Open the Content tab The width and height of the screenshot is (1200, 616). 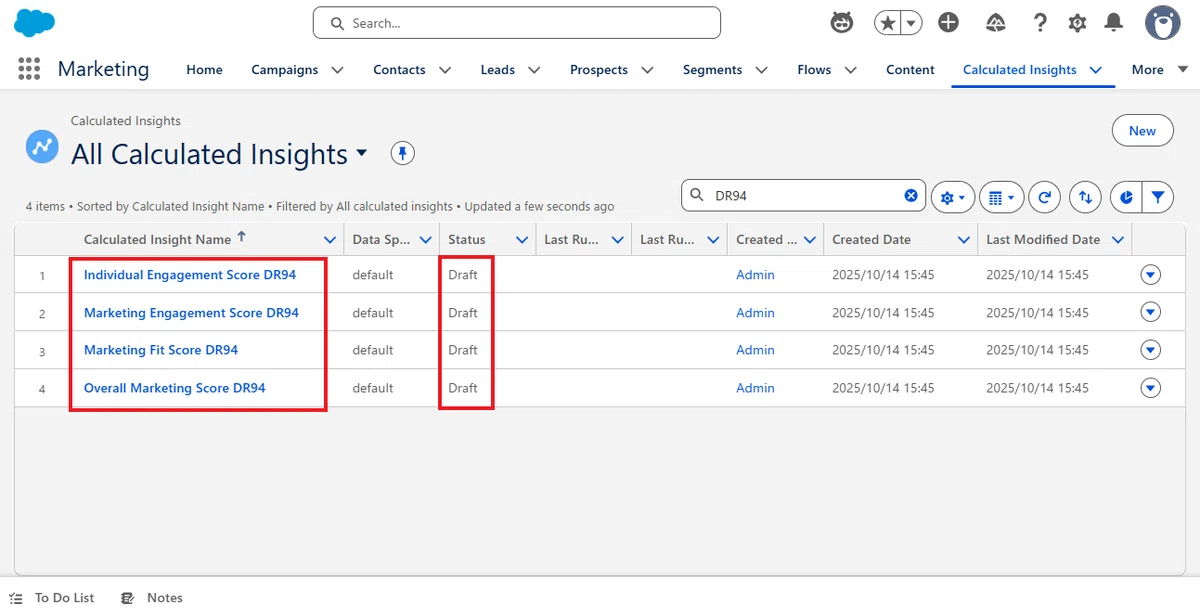coord(910,70)
